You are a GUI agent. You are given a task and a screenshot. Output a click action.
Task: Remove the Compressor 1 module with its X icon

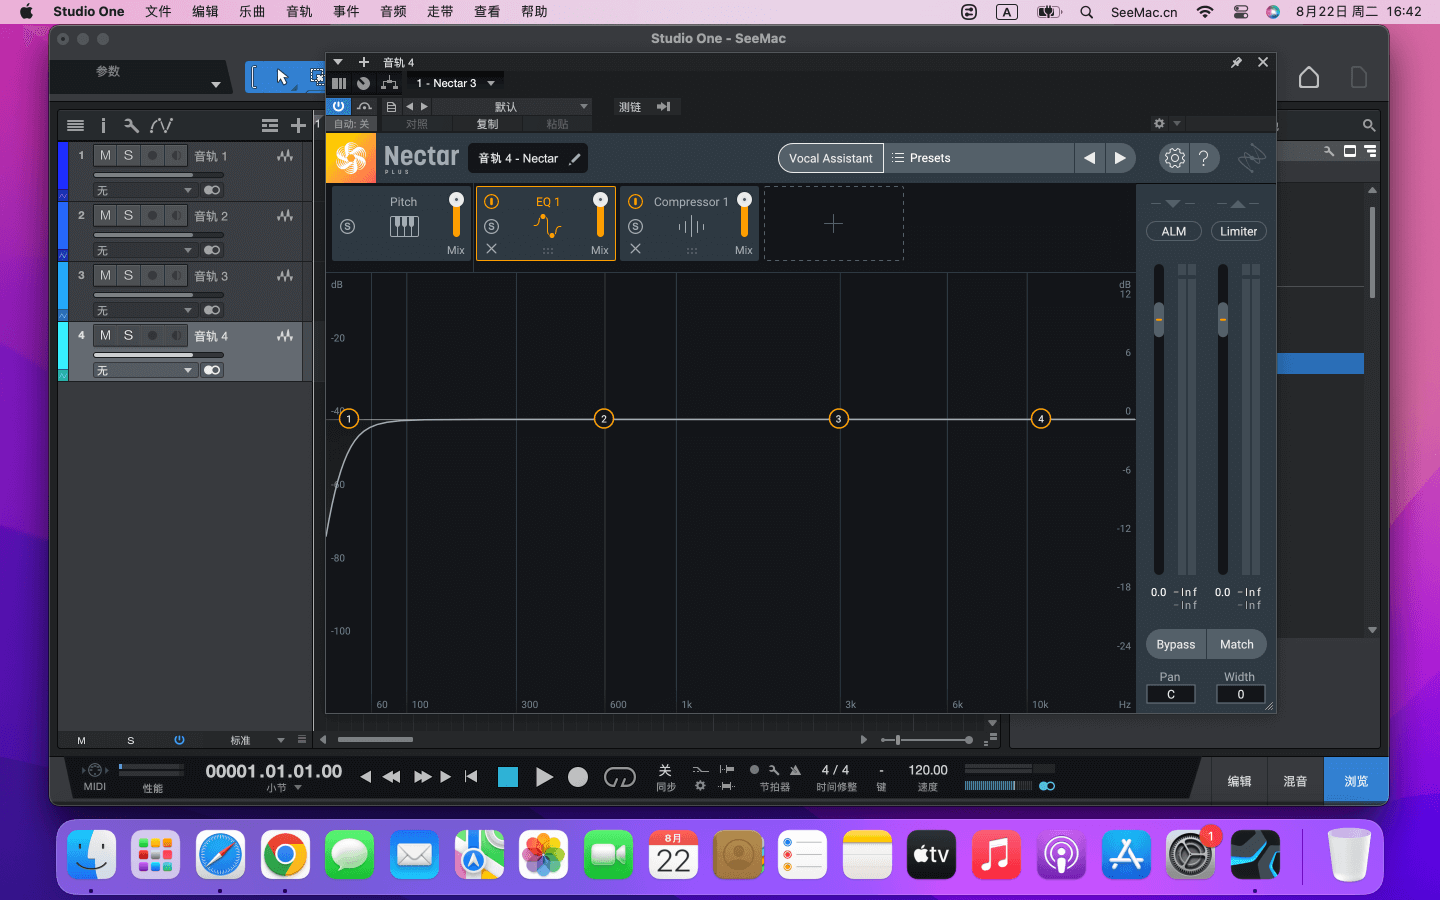pyautogui.click(x=636, y=249)
